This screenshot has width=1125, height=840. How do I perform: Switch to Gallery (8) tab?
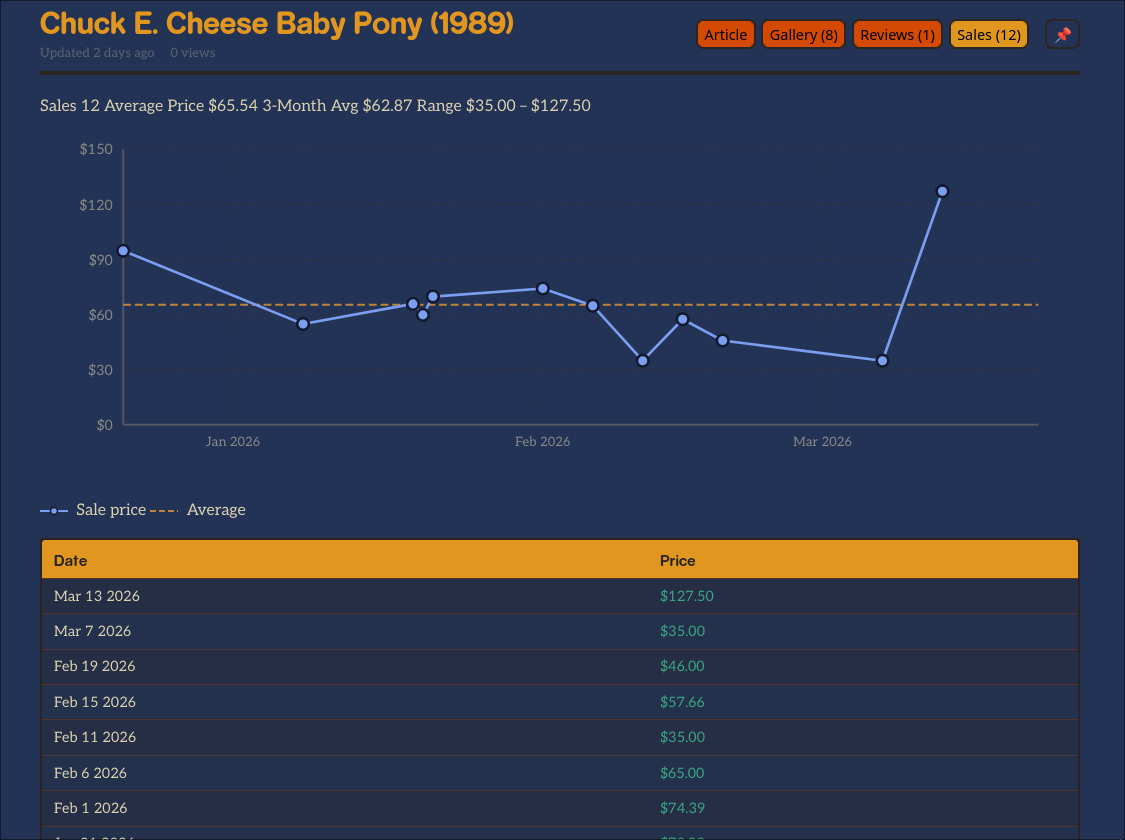pyautogui.click(x=803, y=35)
